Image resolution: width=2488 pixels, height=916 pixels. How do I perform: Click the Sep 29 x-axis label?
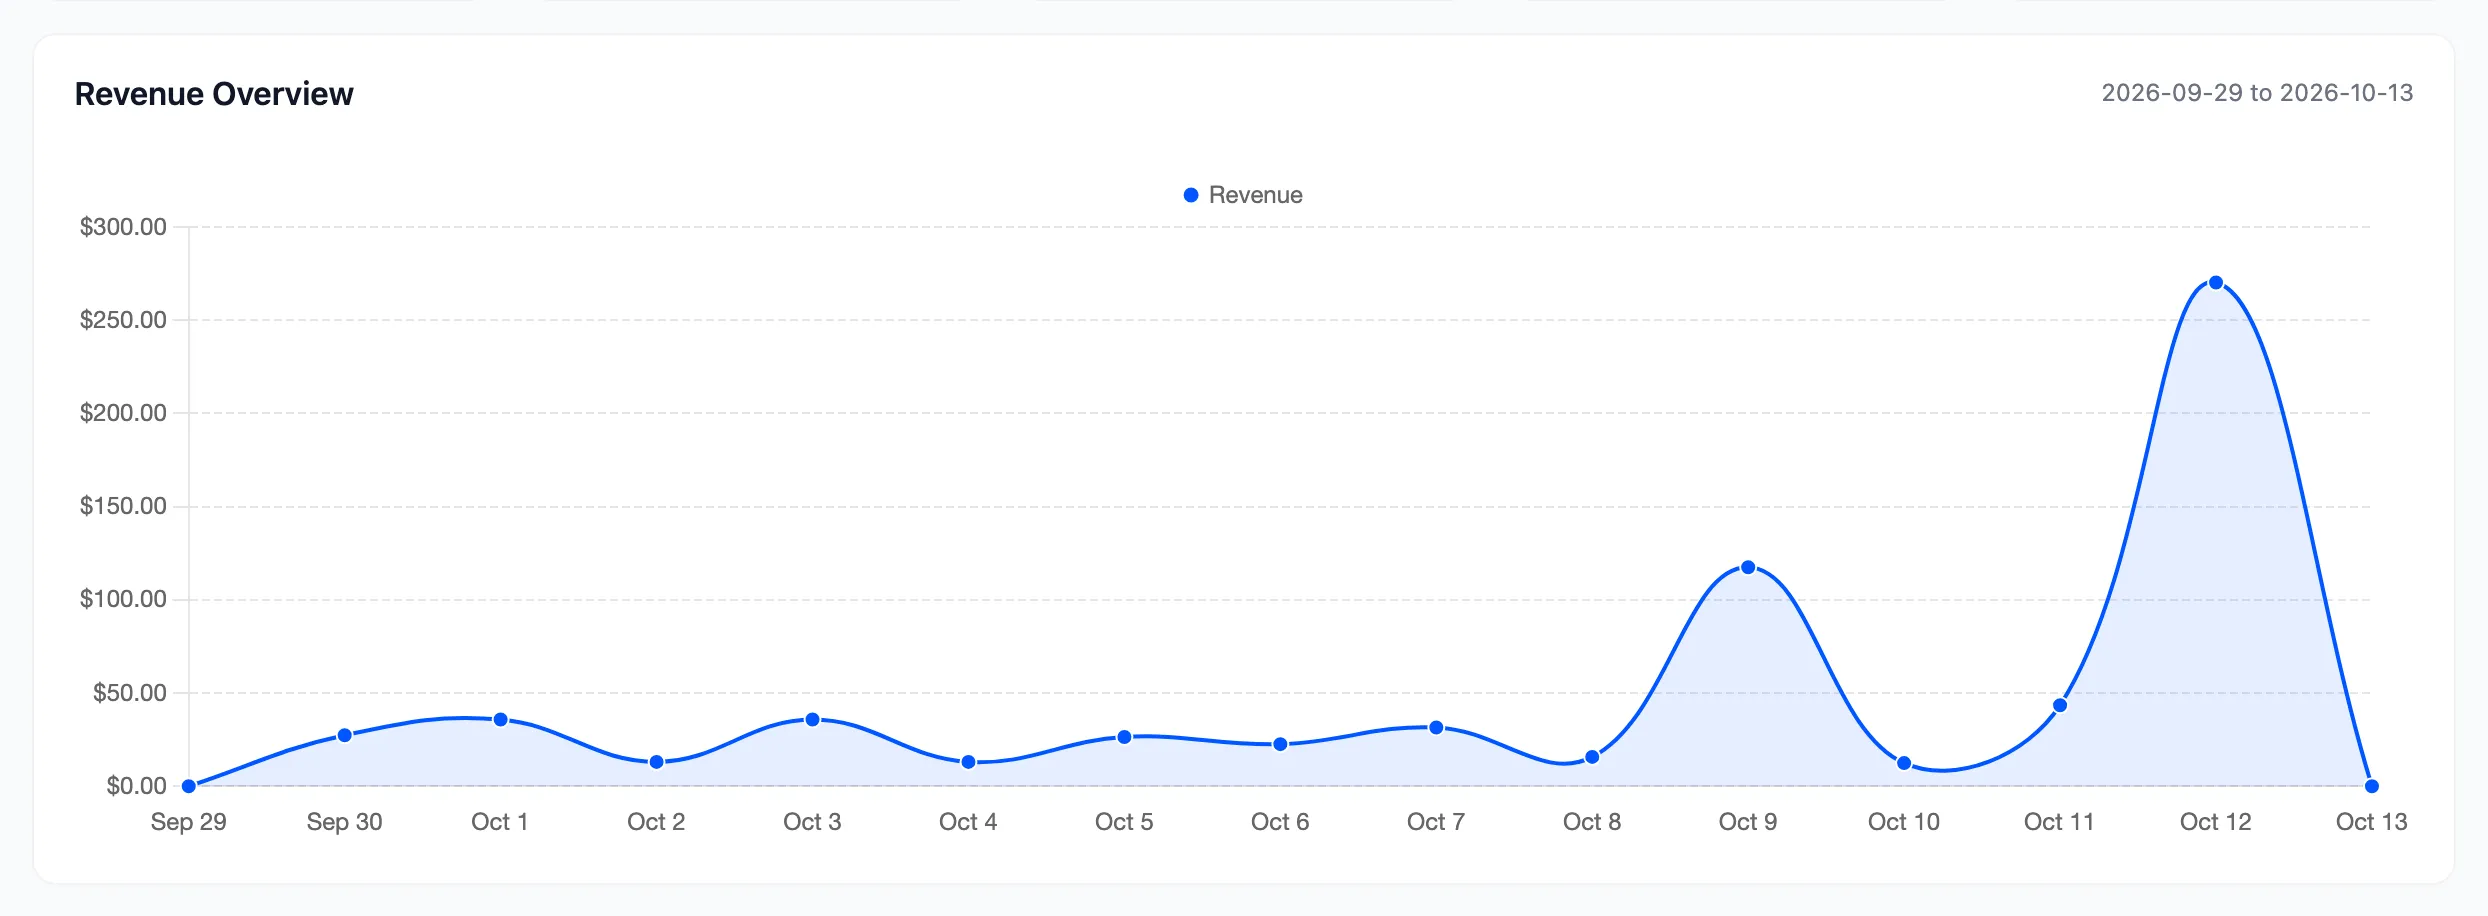(x=188, y=822)
